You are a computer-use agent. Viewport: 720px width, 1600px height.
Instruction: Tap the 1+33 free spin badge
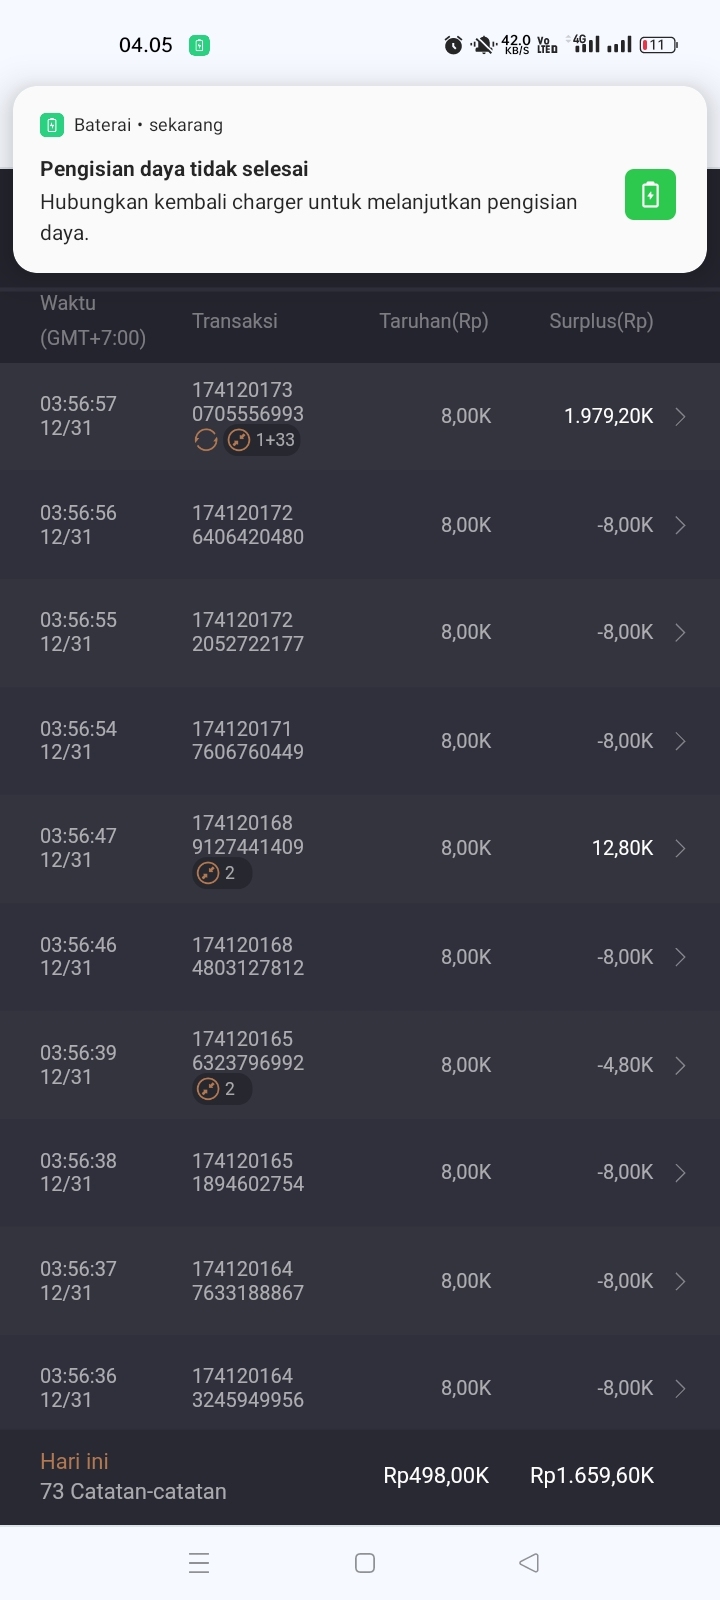[x=263, y=440]
